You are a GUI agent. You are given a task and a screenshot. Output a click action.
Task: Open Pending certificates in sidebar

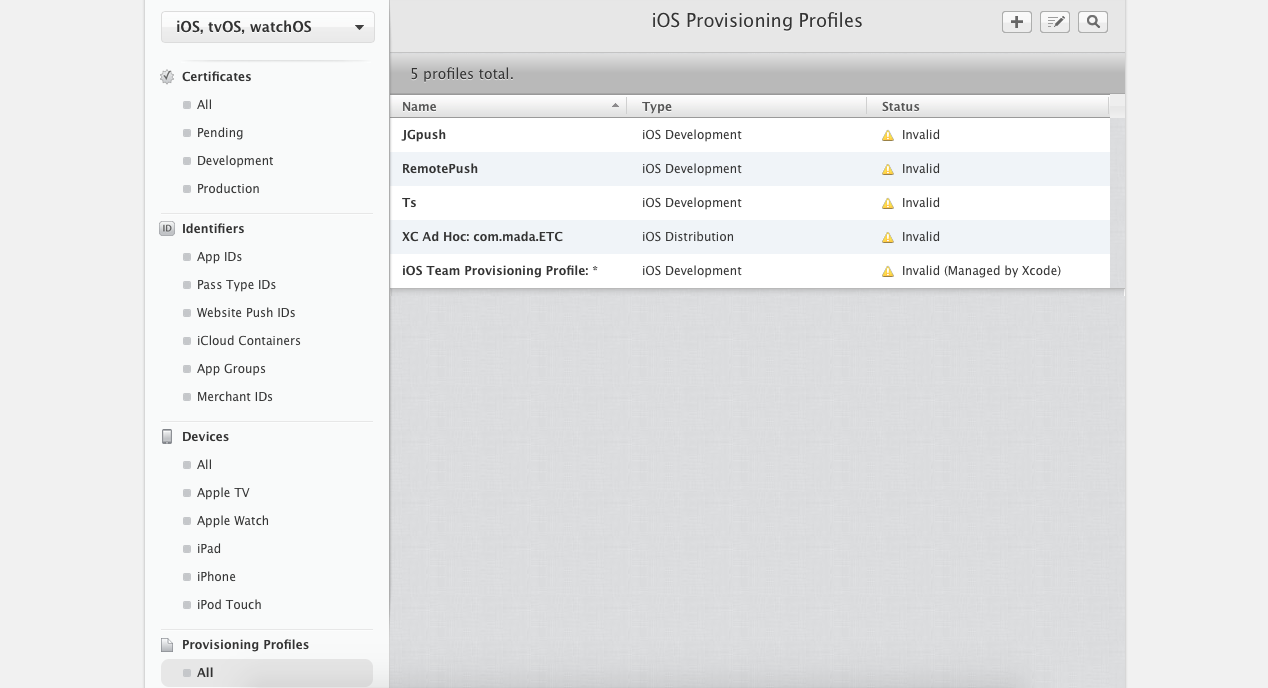click(220, 133)
